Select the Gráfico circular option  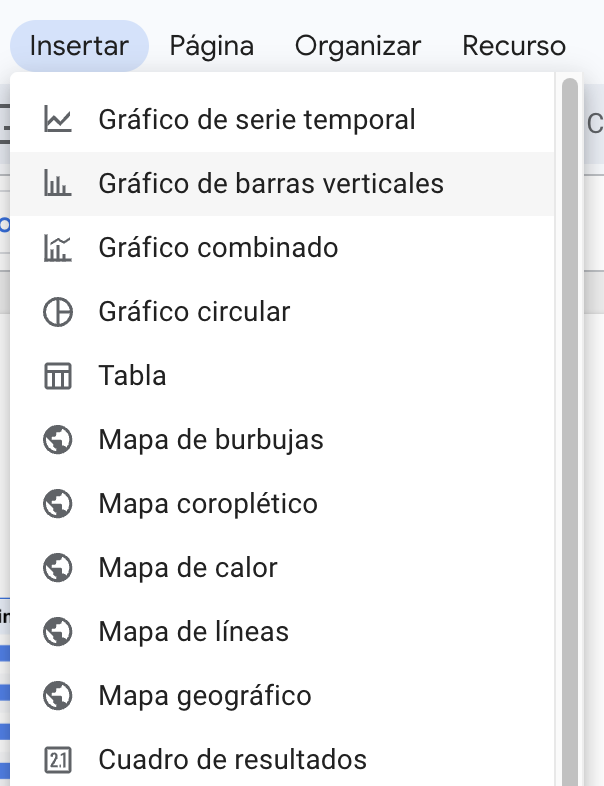[194, 312]
